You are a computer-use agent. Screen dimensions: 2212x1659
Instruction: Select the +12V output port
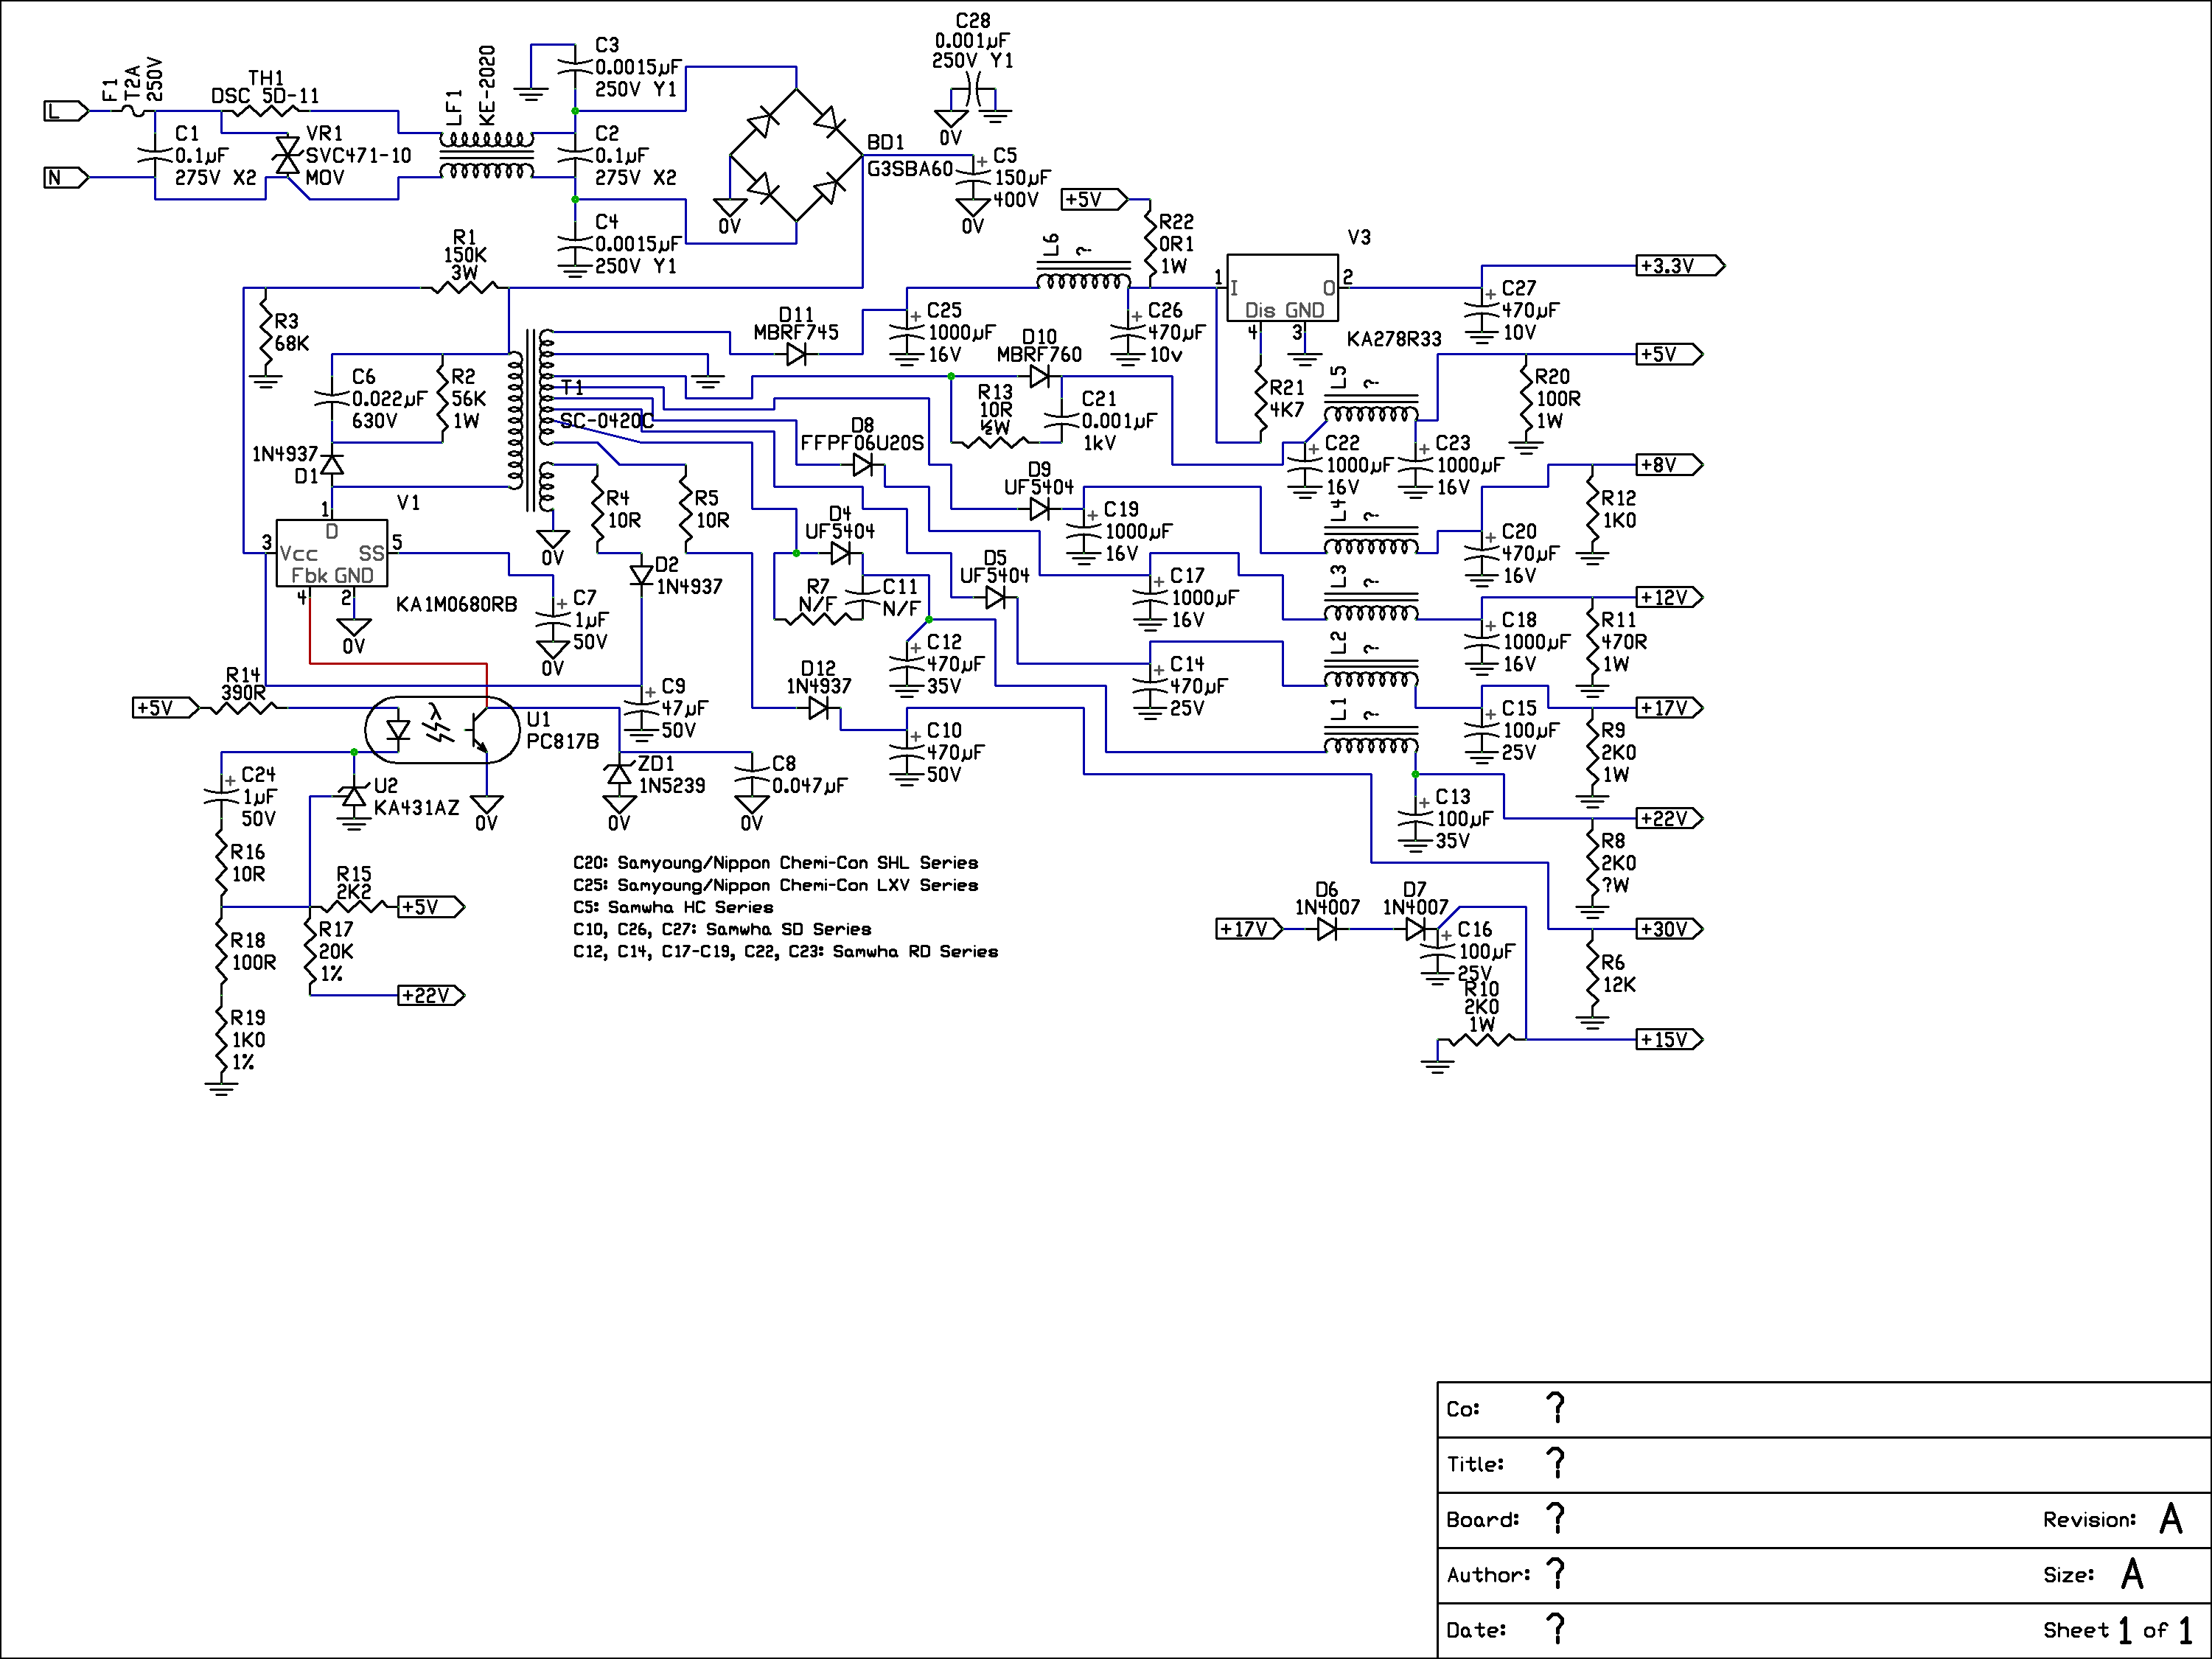(x=1669, y=597)
